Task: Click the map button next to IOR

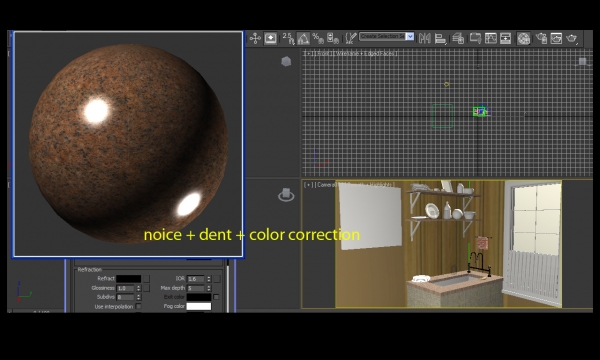Action: coord(217,279)
